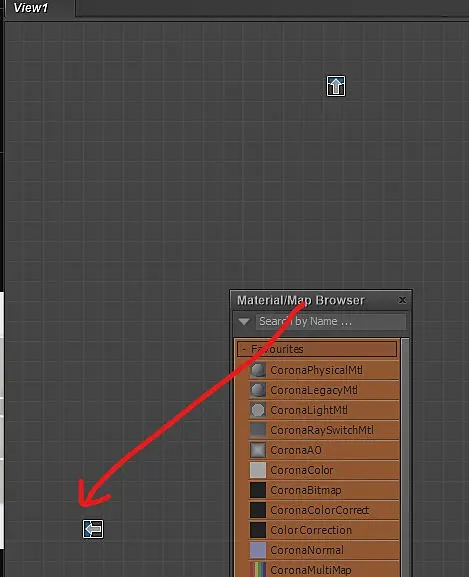Open the Material/Map Browser options dropdown arrow
469x577 pixels.
[x=244, y=322]
